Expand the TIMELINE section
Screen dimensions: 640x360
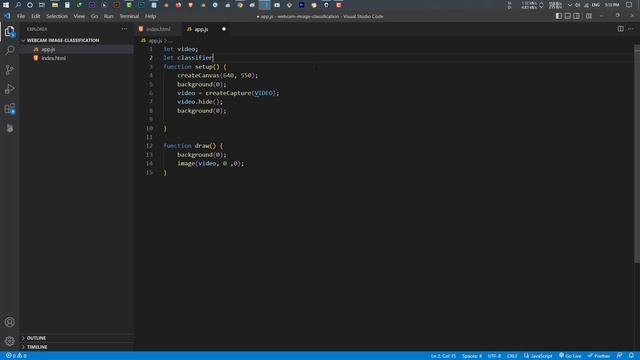37,347
